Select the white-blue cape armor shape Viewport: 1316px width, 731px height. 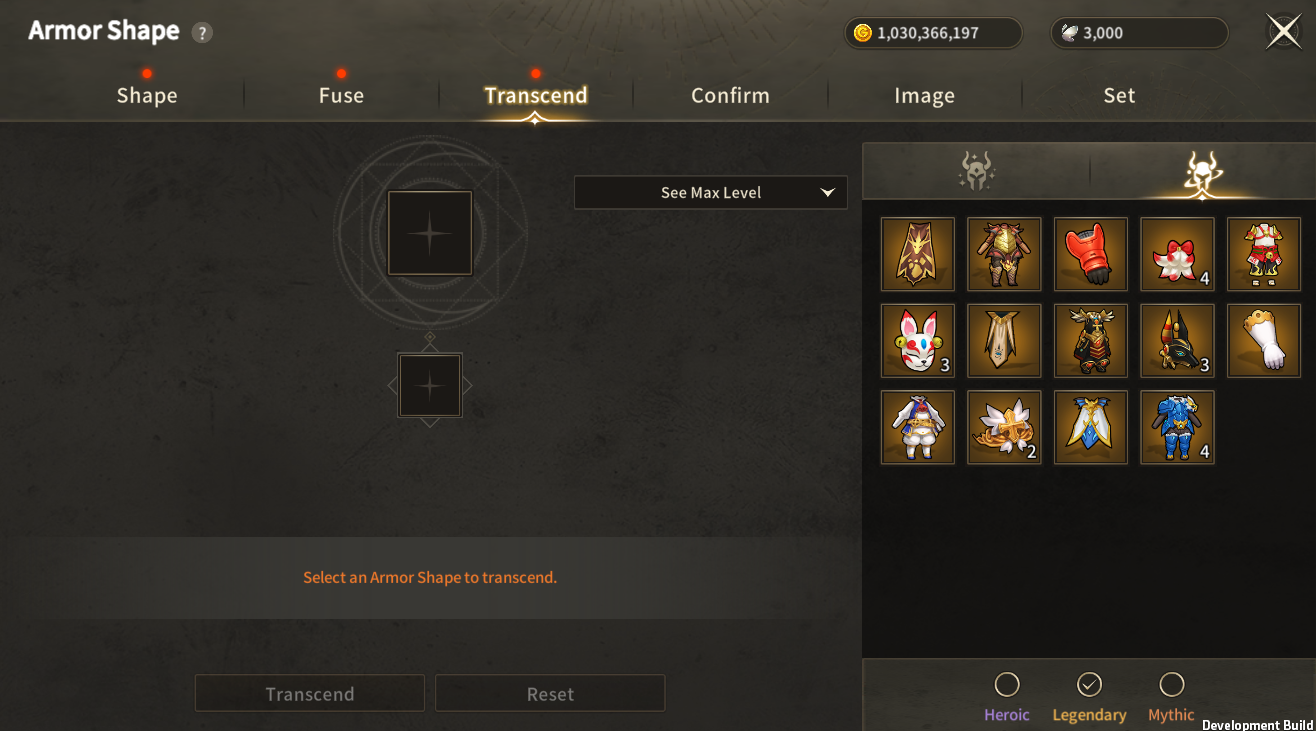tap(1091, 427)
